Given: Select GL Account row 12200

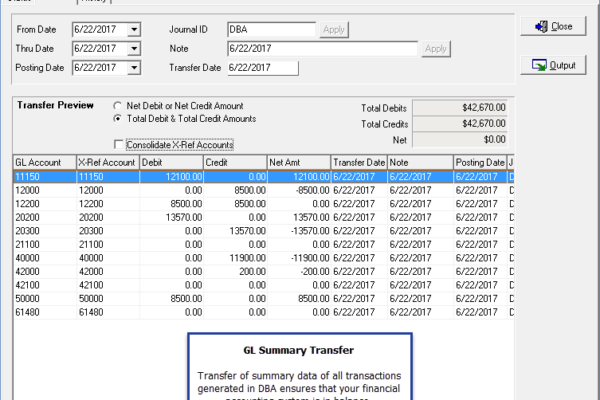Looking at the screenshot, I should [263, 204].
